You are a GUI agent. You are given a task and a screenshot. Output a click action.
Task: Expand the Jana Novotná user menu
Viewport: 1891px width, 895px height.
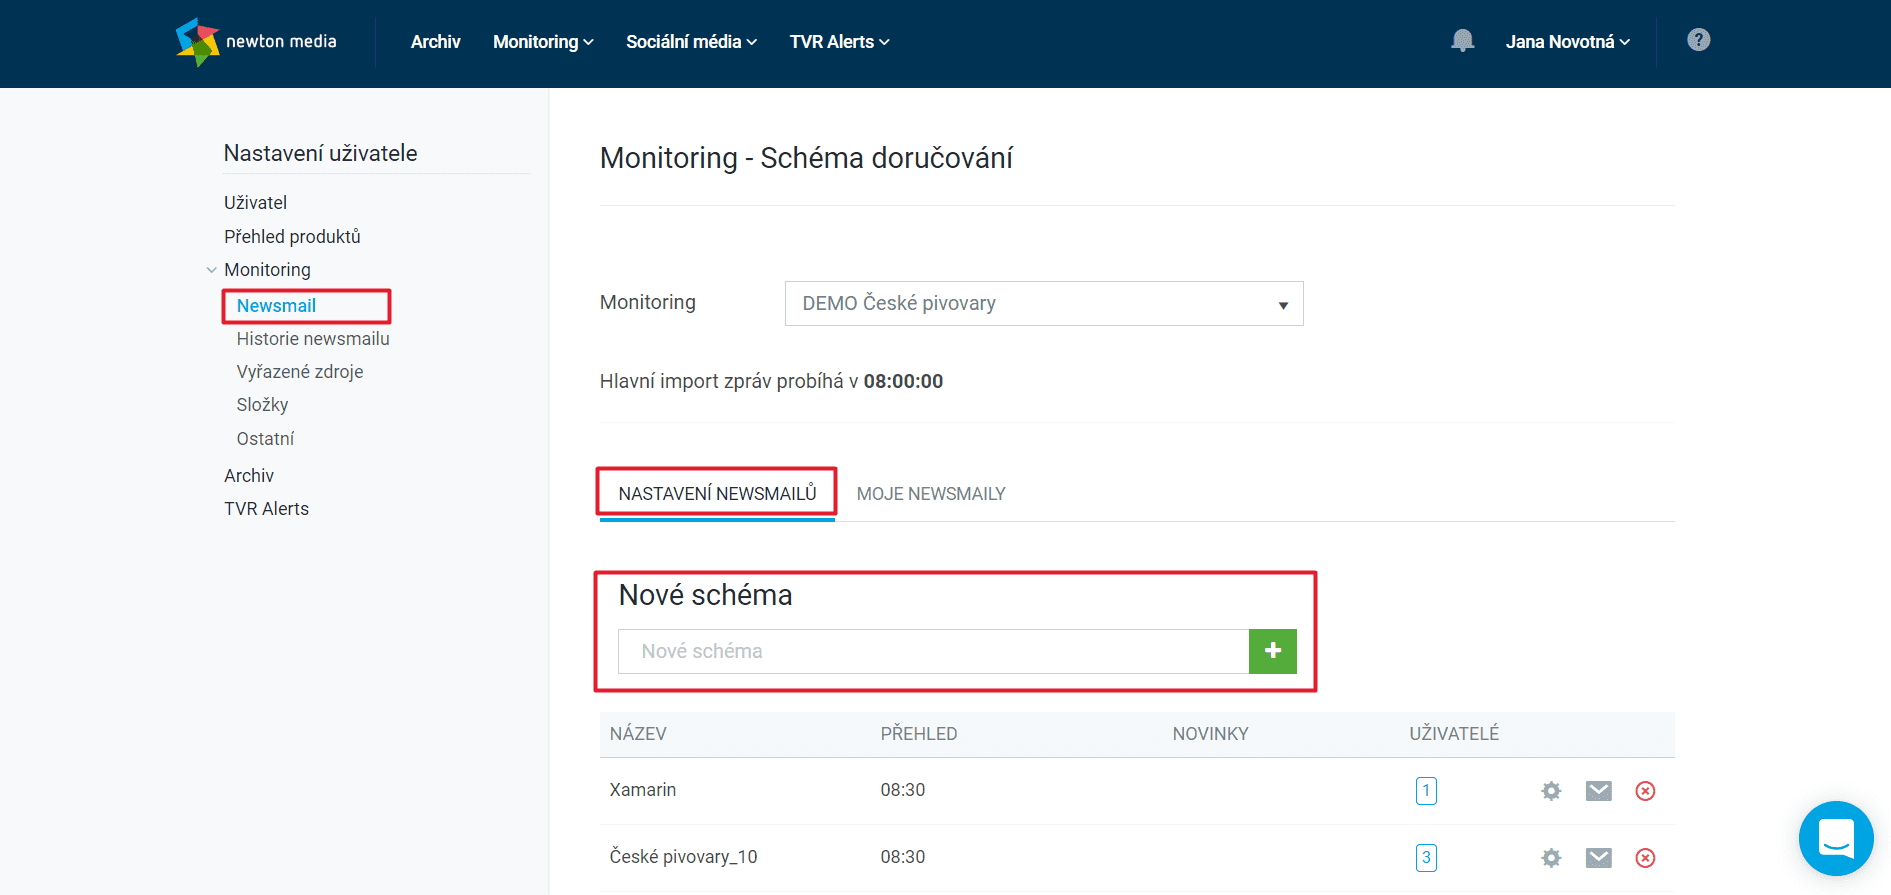[x=1567, y=42]
